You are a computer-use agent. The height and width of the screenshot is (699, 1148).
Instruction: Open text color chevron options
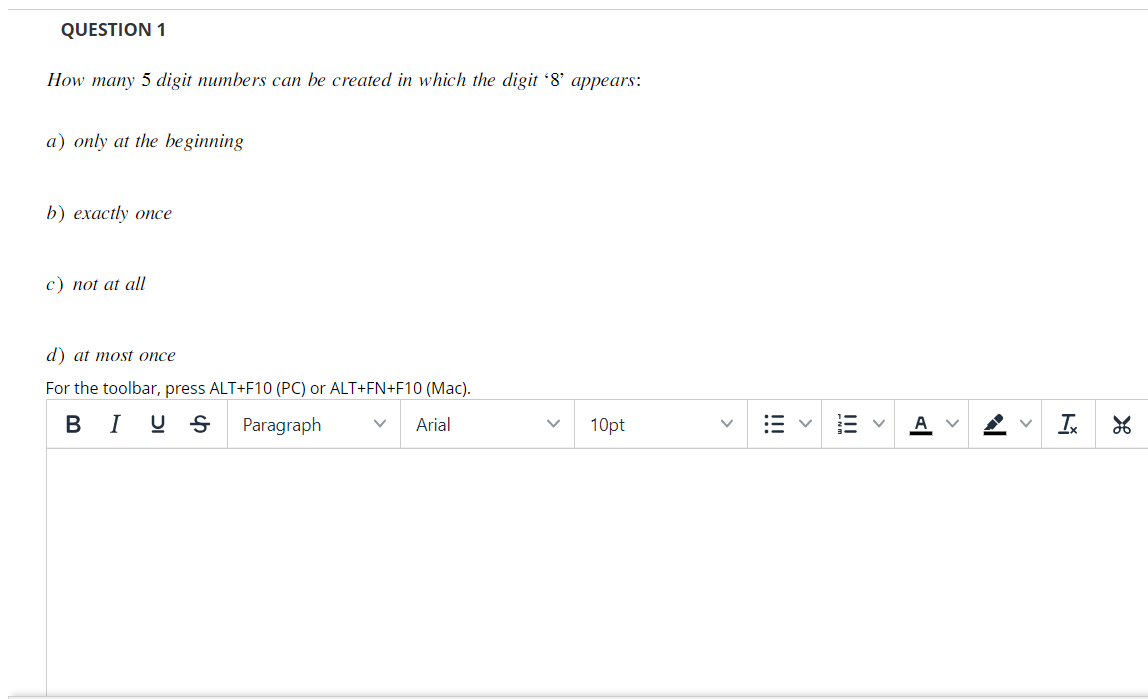pyautogui.click(x=951, y=423)
